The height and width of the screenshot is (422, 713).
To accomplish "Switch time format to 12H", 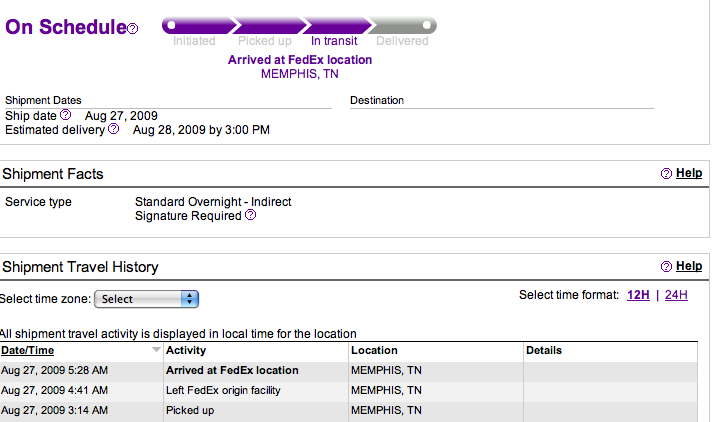I will [x=637, y=295].
